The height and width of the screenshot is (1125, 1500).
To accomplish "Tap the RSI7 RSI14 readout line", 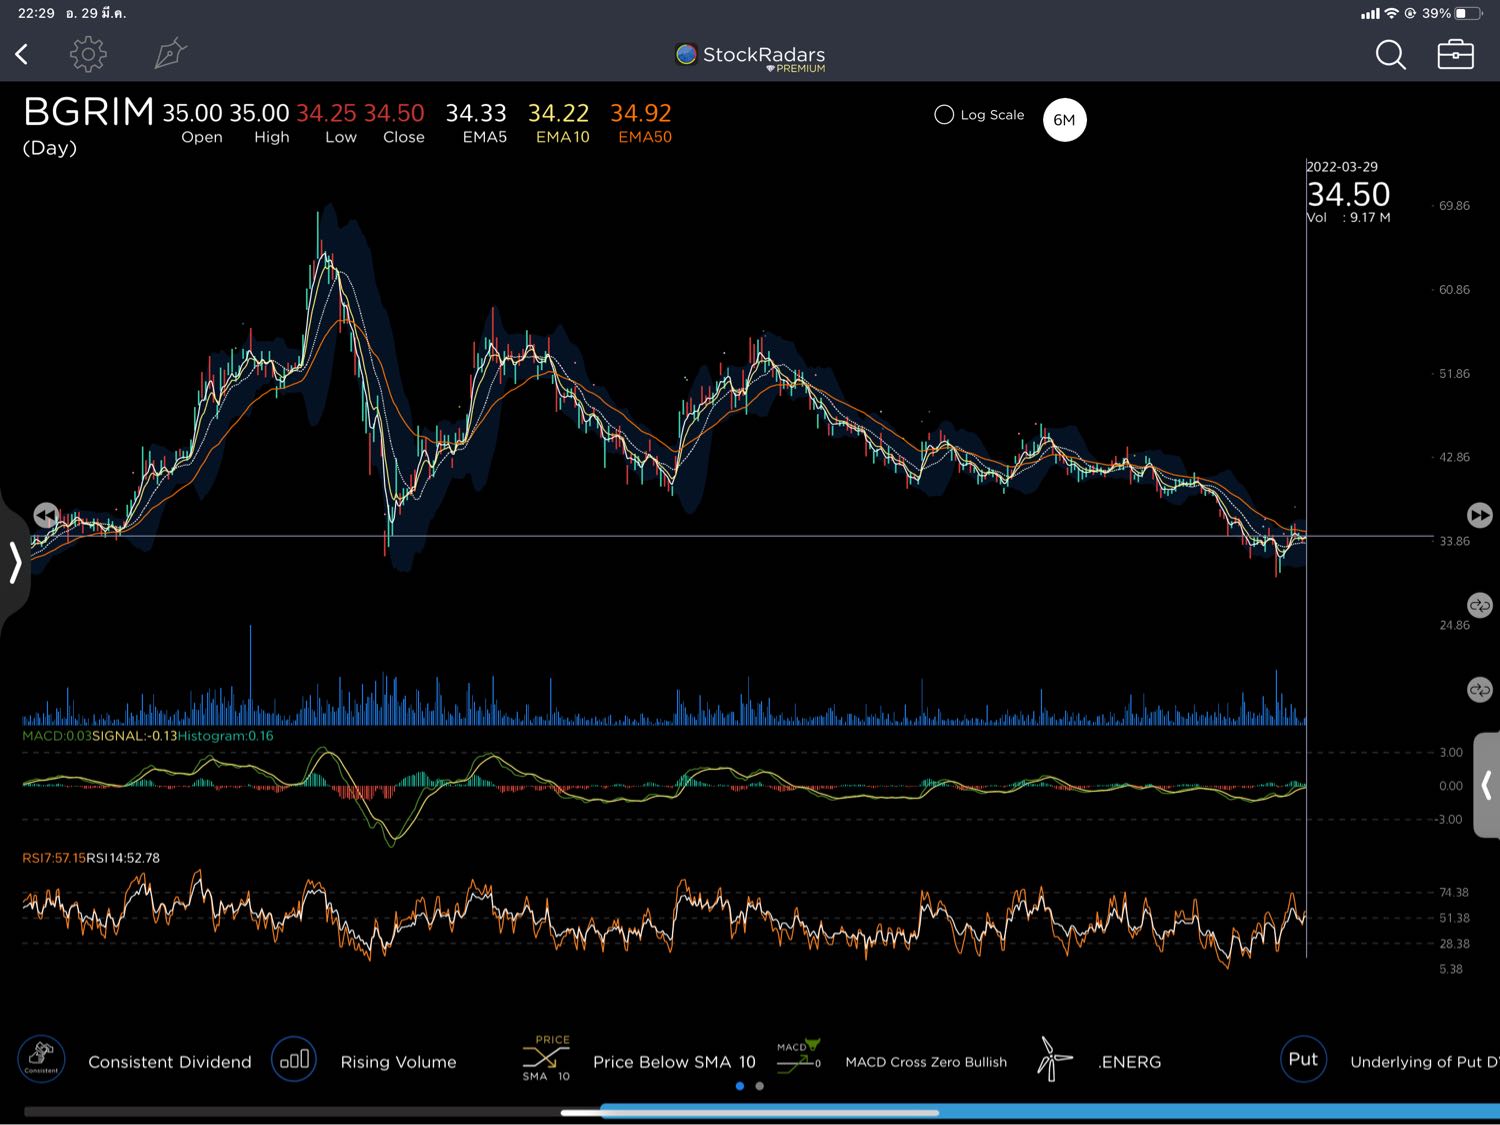I will click(x=91, y=858).
